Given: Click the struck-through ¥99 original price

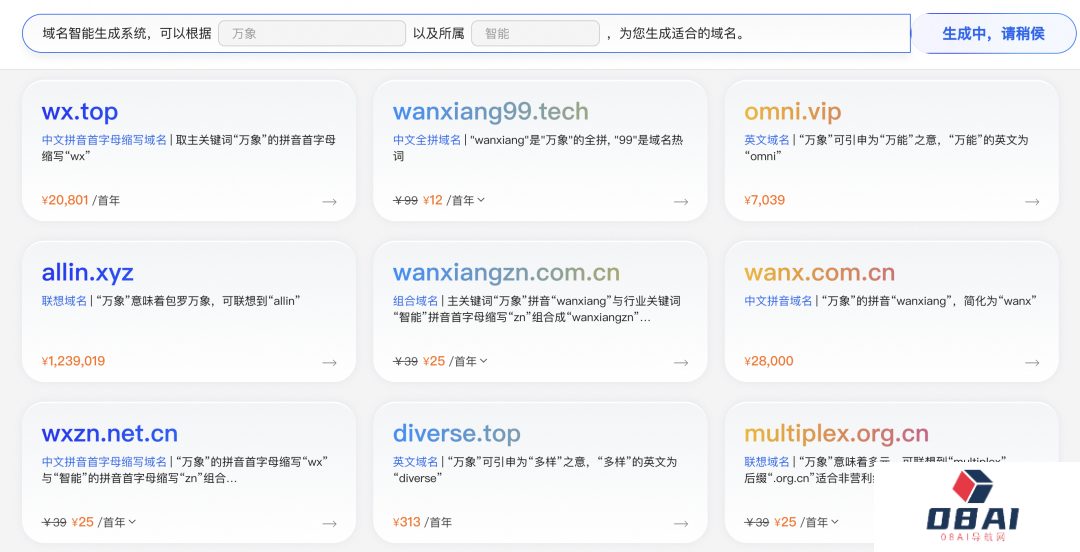Looking at the screenshot, I should click(406, 200).
